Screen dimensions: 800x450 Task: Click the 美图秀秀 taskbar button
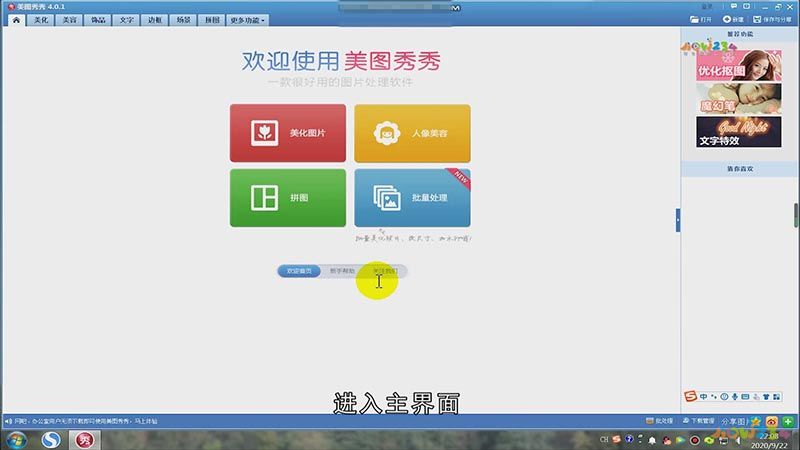pyautogui.click(x=85, y=440)
